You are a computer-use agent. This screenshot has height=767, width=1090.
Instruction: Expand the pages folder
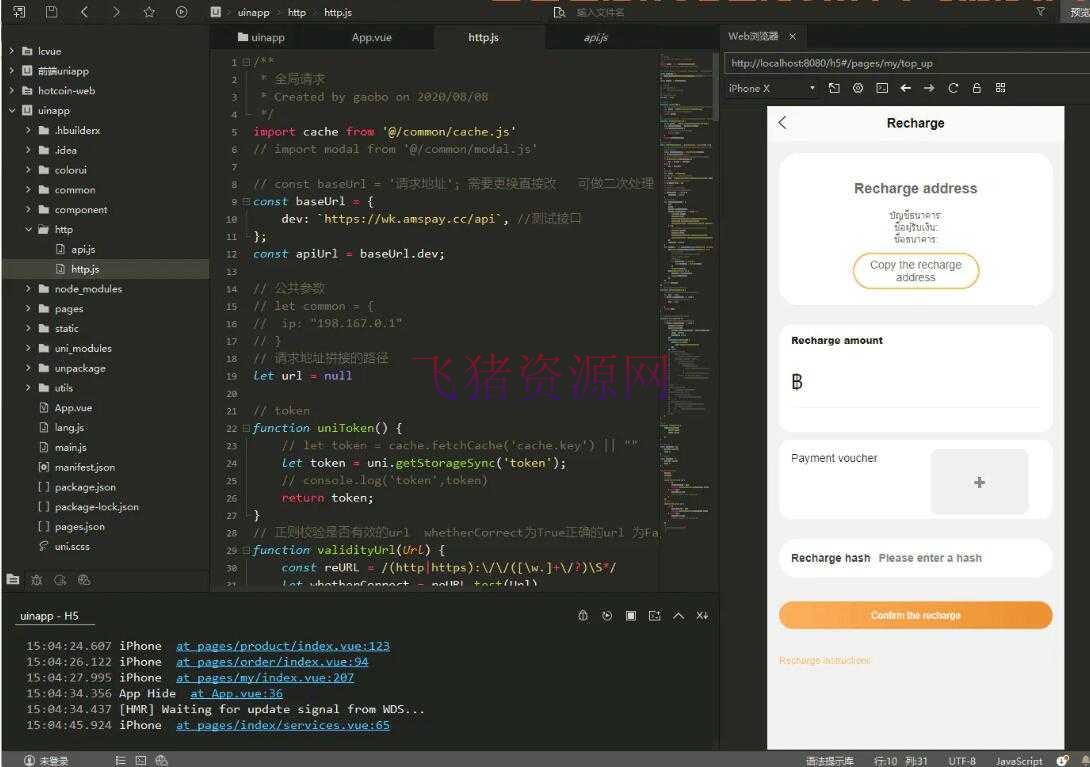coord(28,309)
